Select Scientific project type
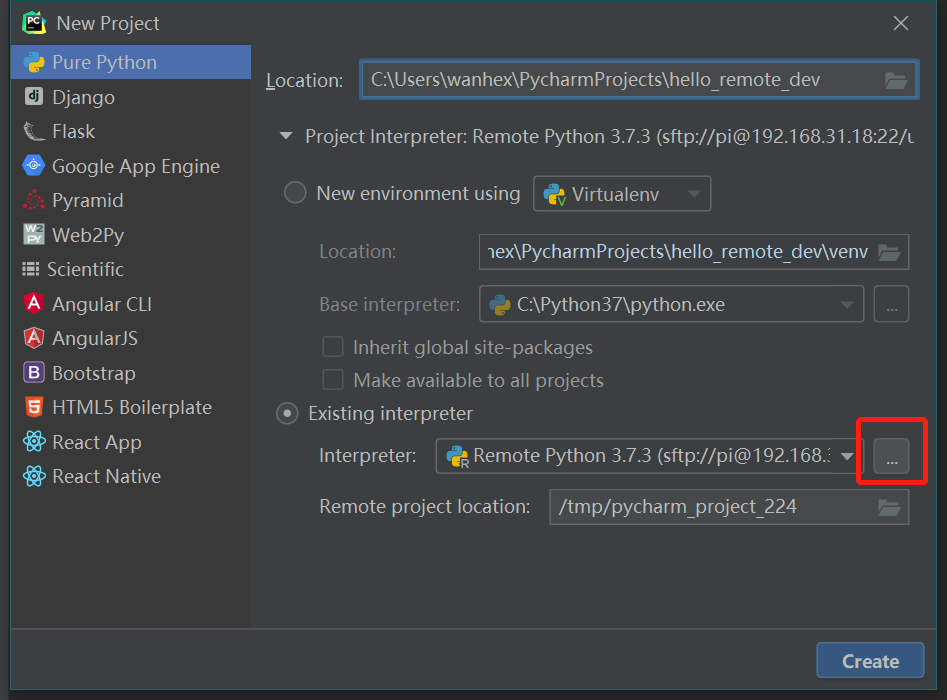This screenshot has height=700, width=947. 85,269
